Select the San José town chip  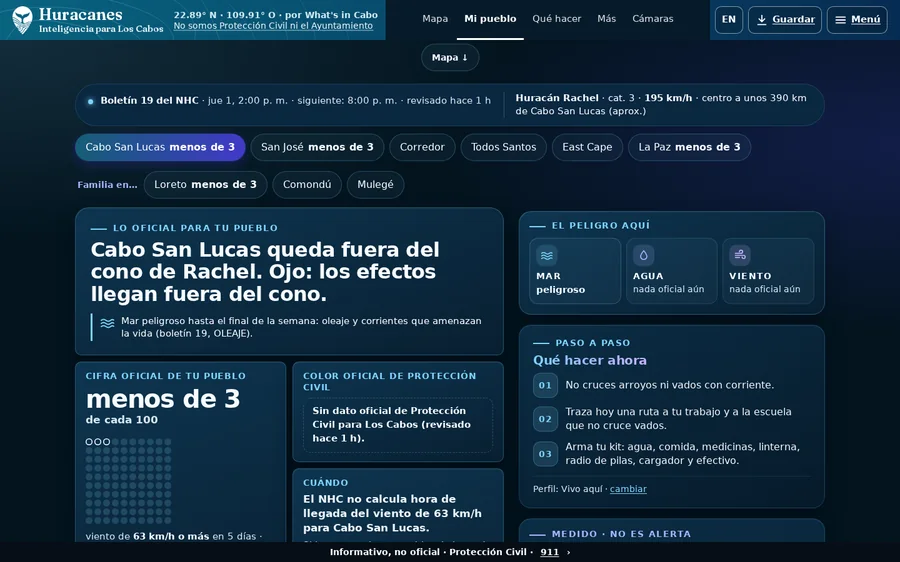[x=317, y=147]
